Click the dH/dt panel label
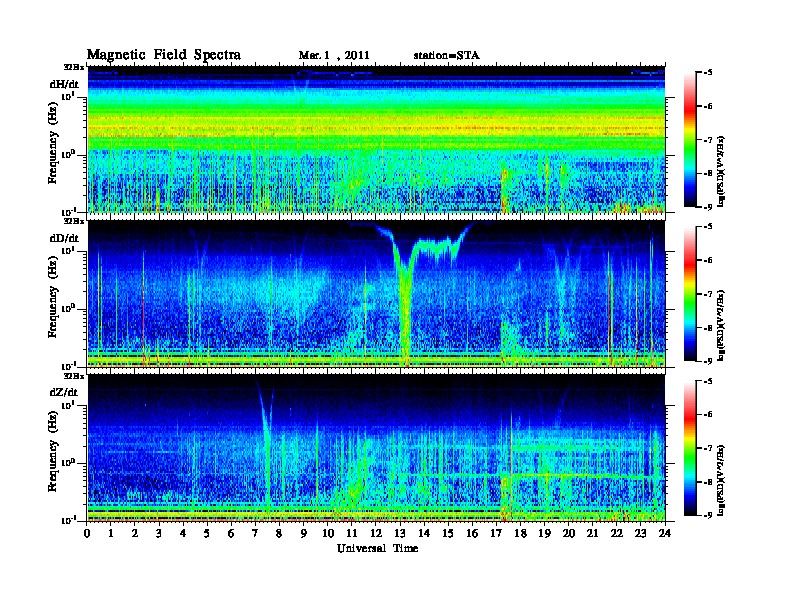Image resolution: width=792 pixels, height=612 pixels. pos(65,85)
